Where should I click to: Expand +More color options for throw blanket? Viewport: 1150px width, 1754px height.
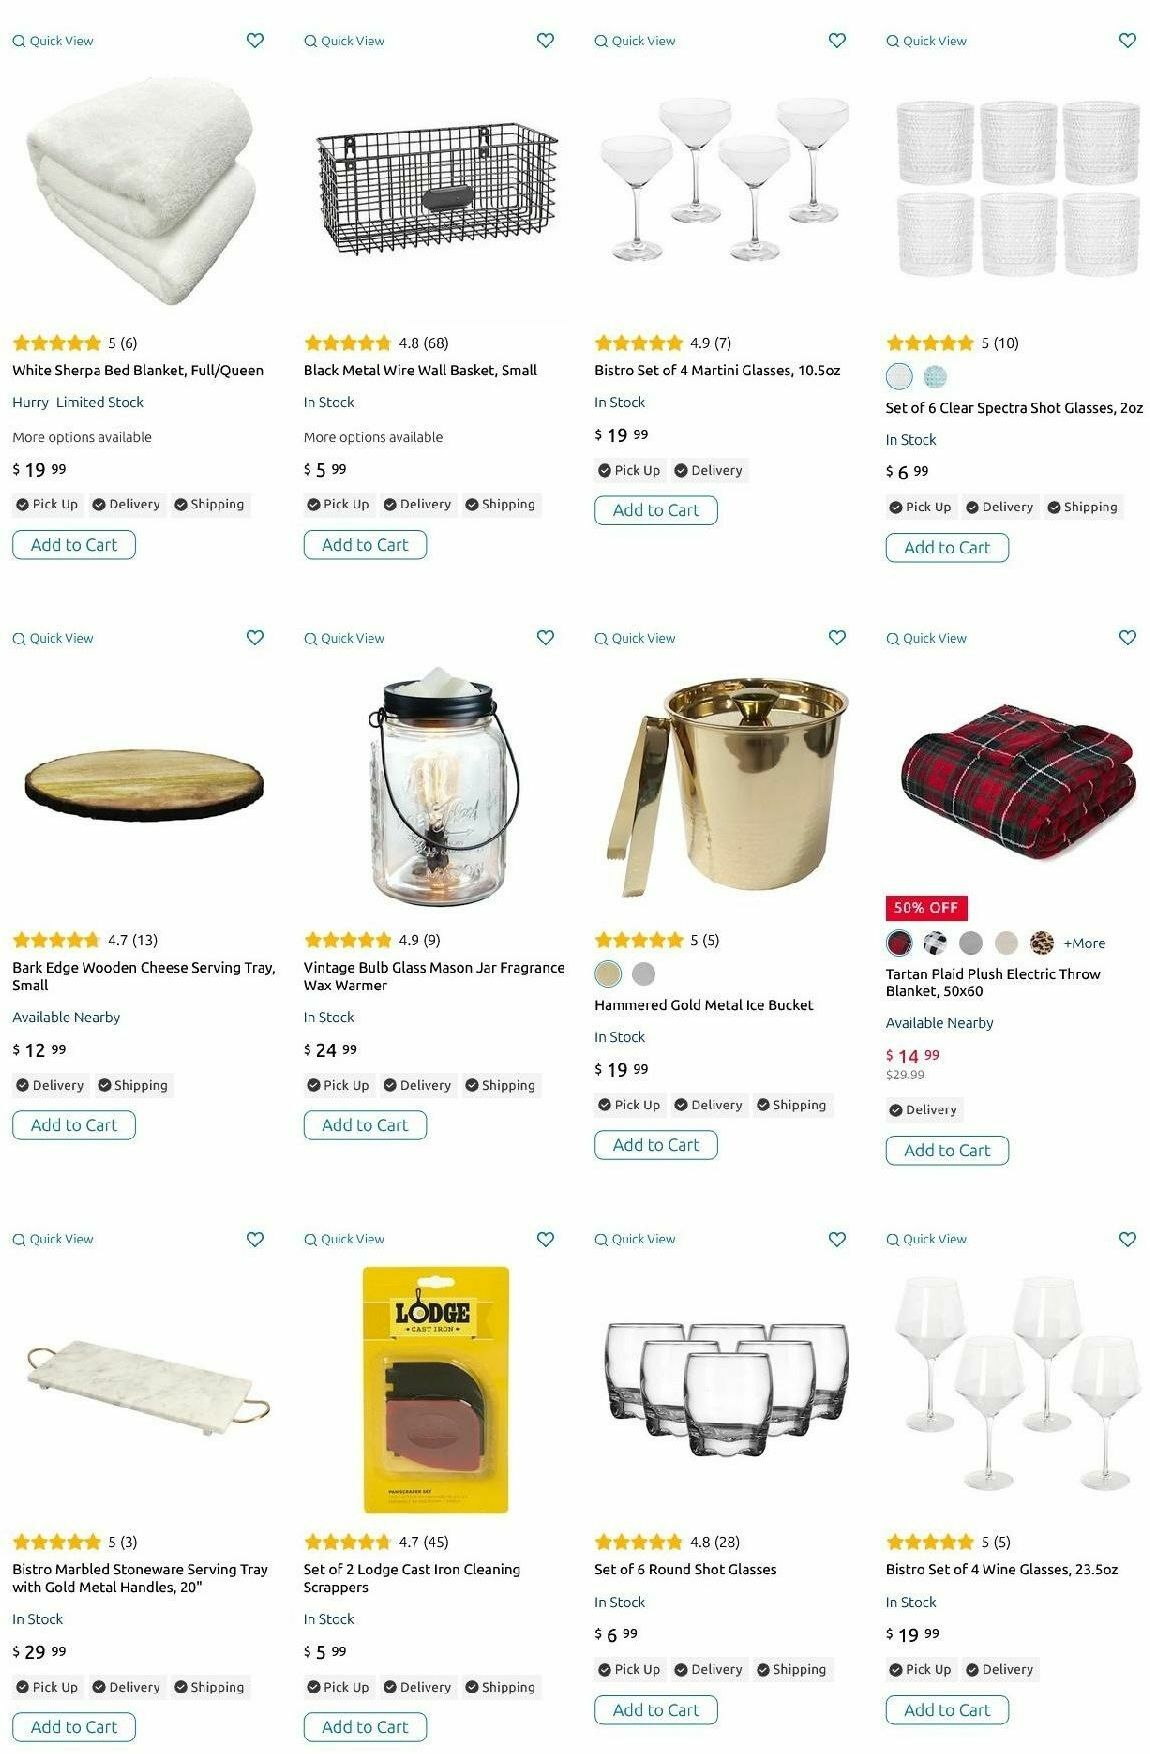point(1084,943)
